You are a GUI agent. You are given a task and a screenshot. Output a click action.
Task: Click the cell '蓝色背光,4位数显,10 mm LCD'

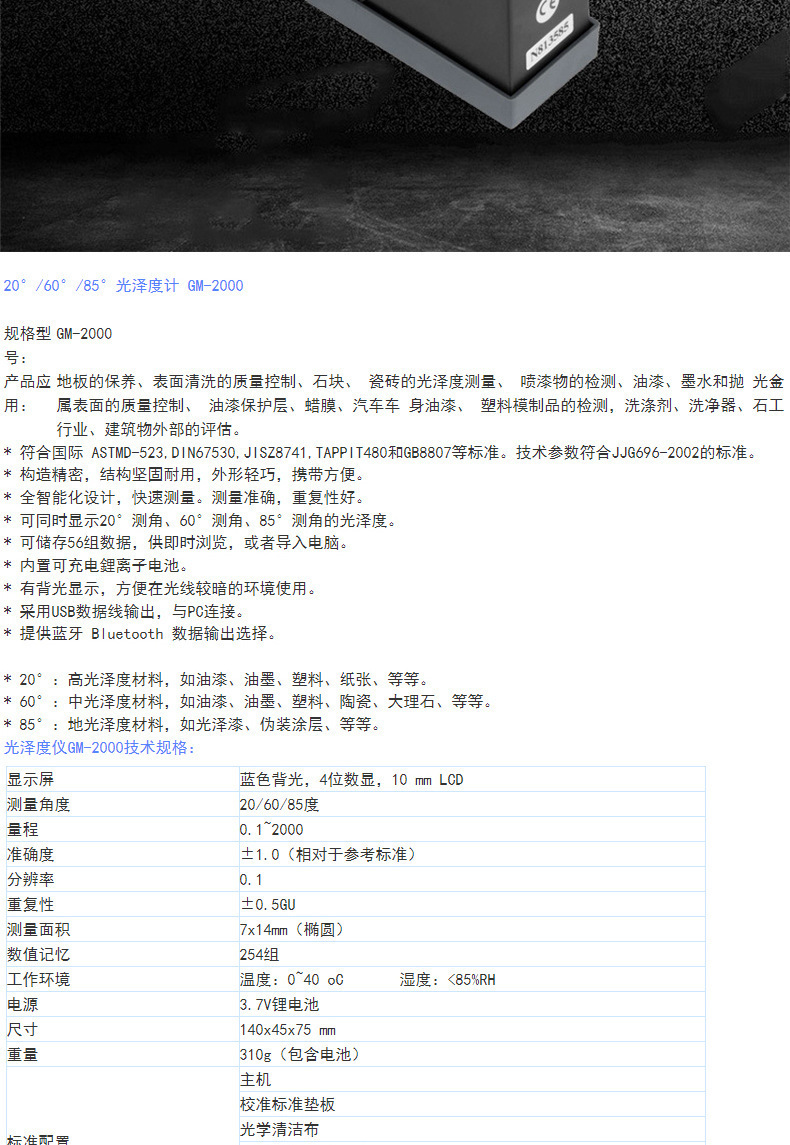[472, 779]
